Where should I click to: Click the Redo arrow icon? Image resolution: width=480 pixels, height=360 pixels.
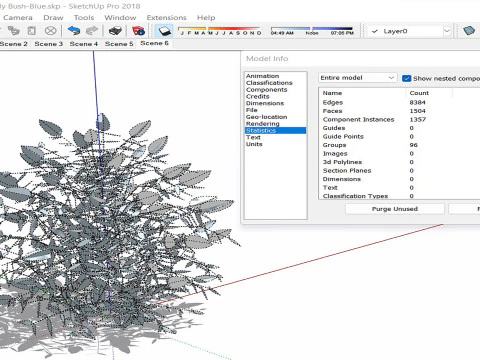(x=92, y=31)
